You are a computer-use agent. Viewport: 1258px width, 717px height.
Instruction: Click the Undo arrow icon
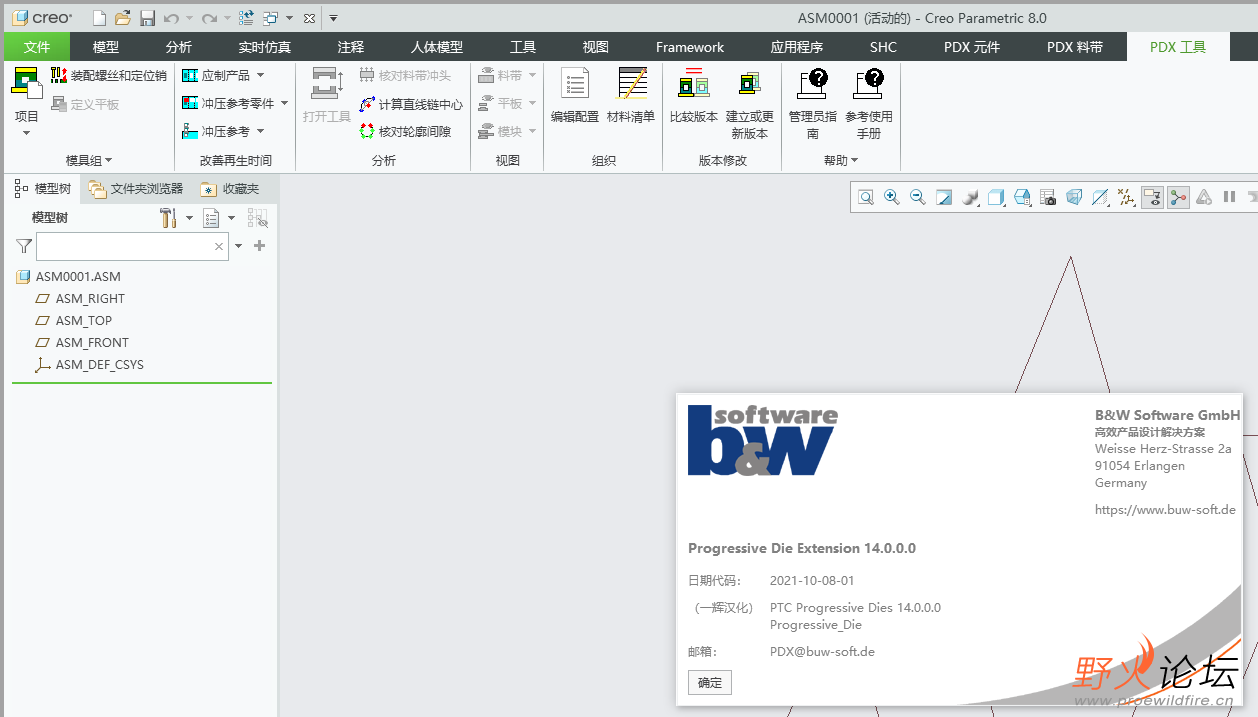pos(171,18)
